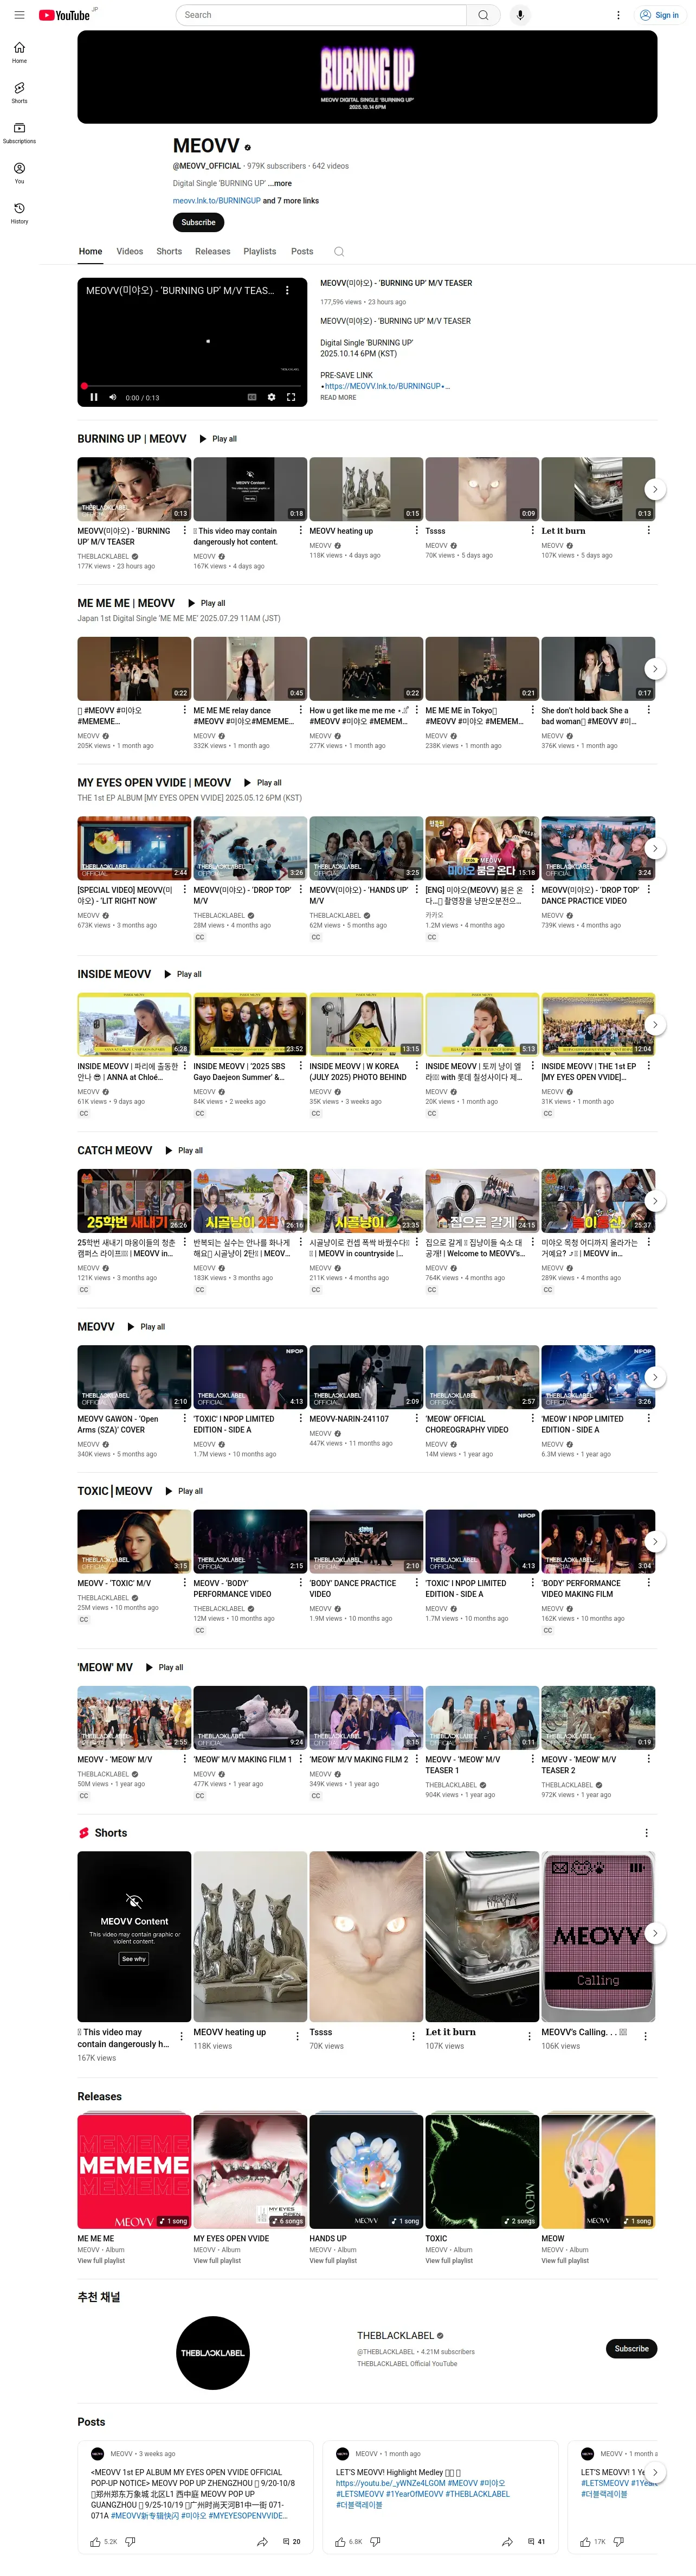Open the 'Tssss' short thumbnail
This screenshot has height=2576, width=696.
[x=366, y=1937]
